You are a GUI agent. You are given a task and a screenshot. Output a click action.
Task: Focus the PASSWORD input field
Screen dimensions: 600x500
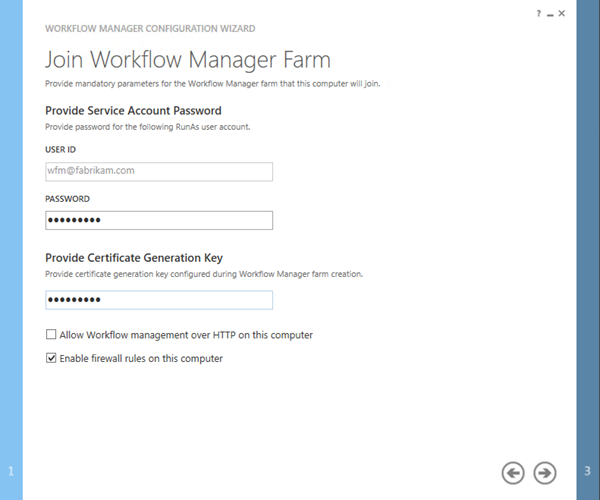[159, 220]
